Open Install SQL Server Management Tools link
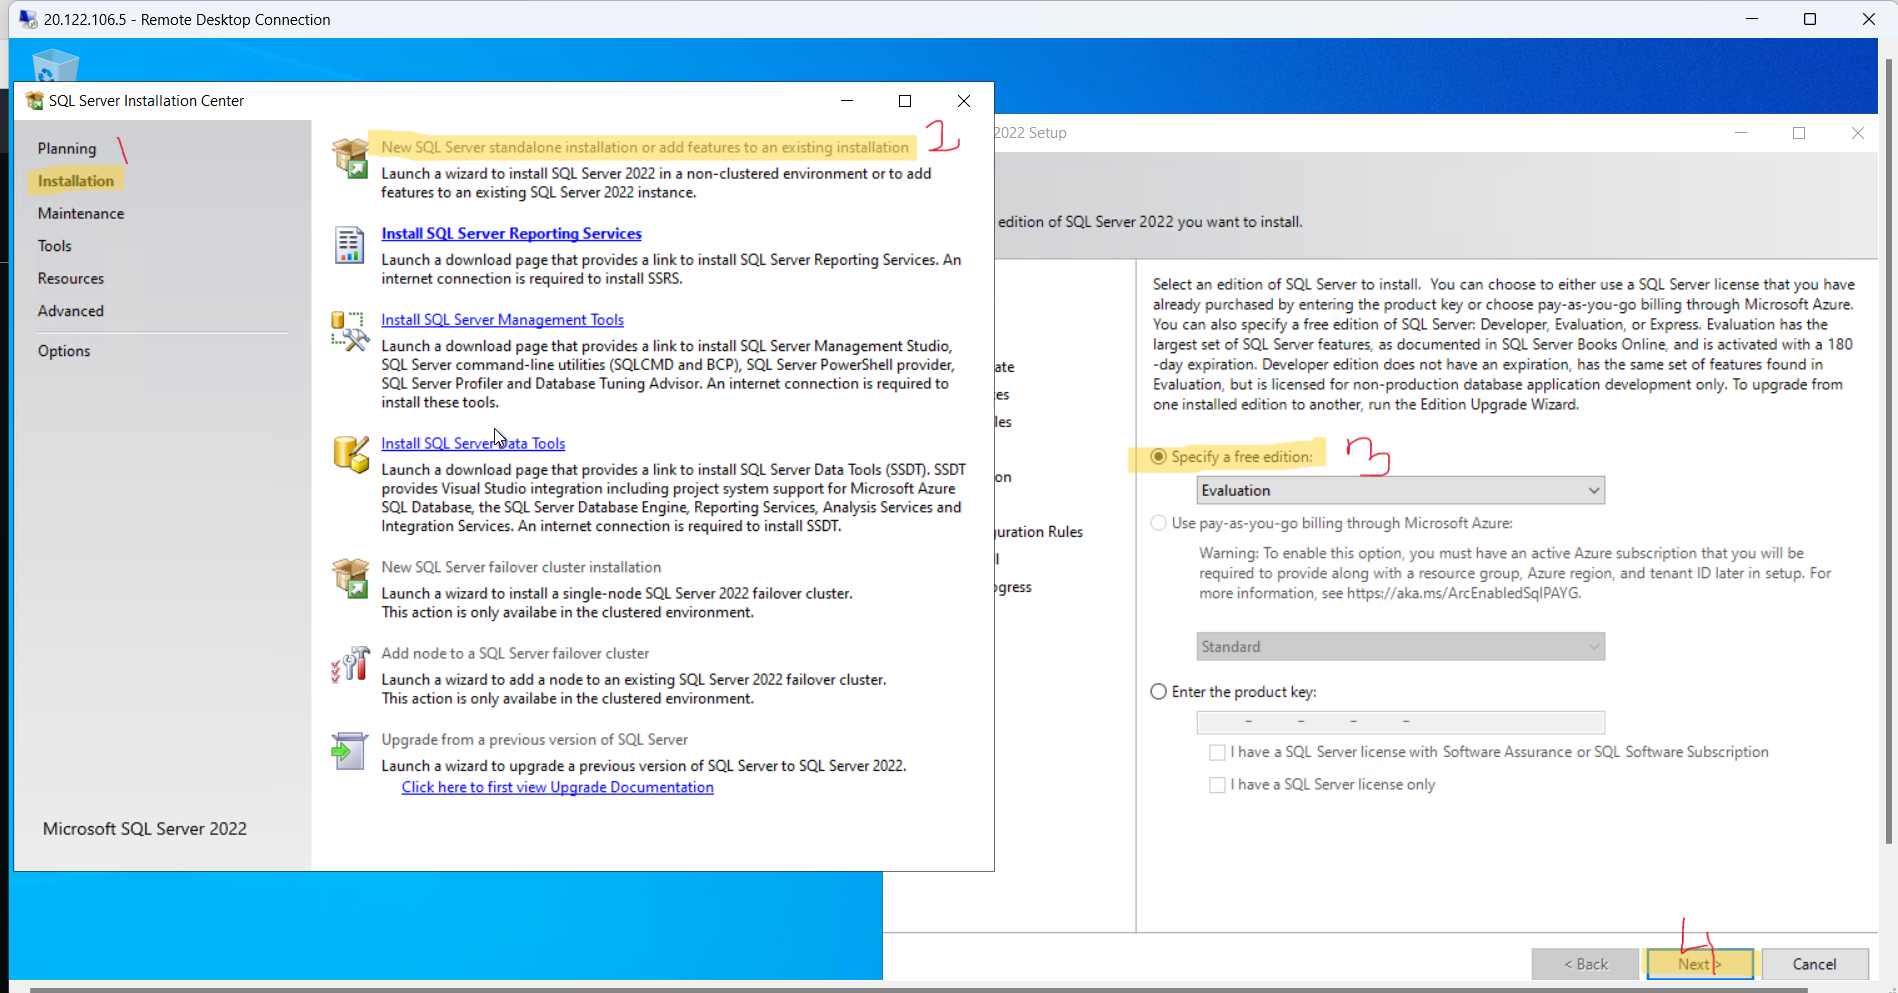 (x=502, y=319)
